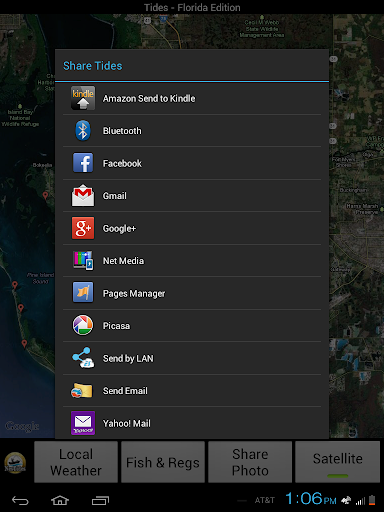Open the Gmail envelope icon
The image size is (384, 512).
tap(83, 195)
